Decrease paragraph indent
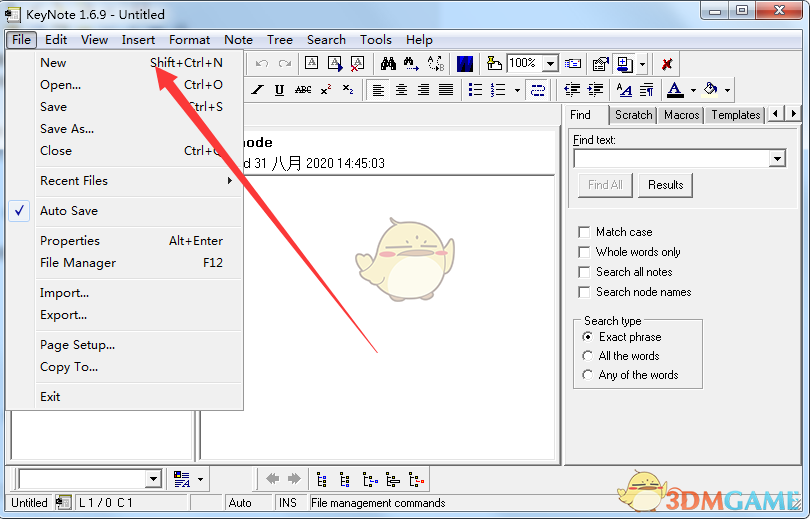 pyautogui.click(x=572, y=90)
